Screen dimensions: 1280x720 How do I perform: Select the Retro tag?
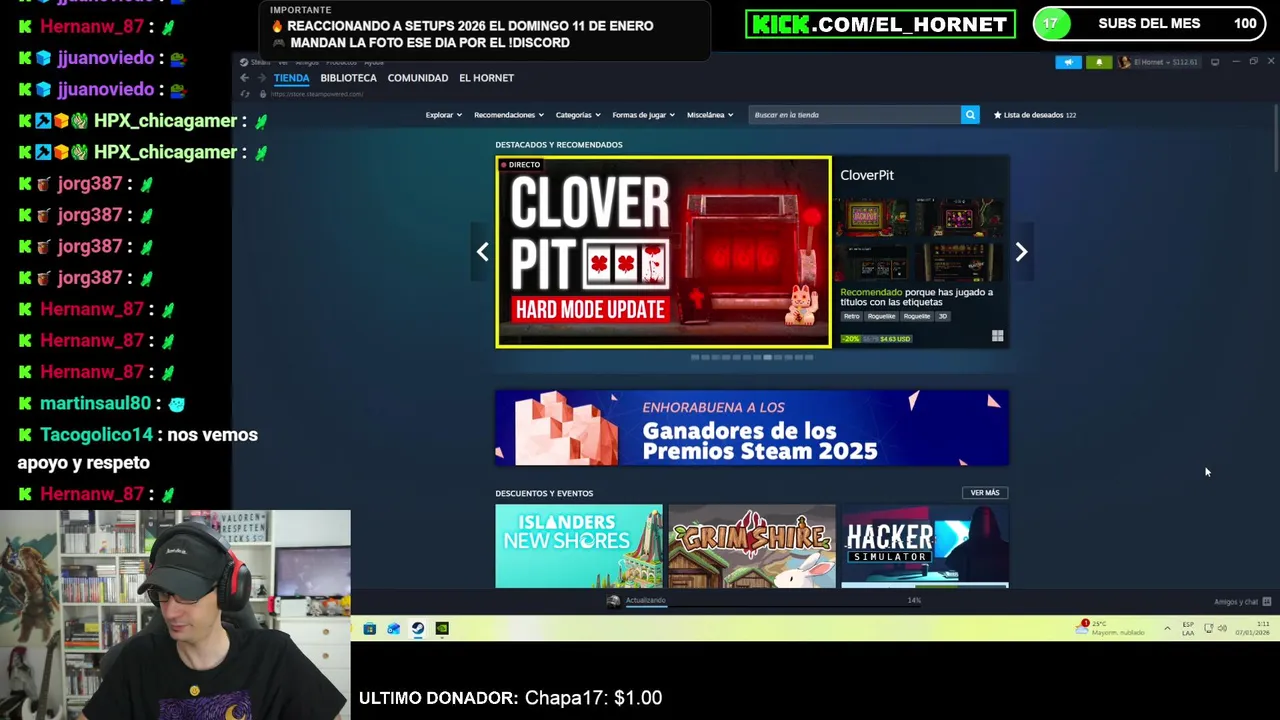(851, 316)
